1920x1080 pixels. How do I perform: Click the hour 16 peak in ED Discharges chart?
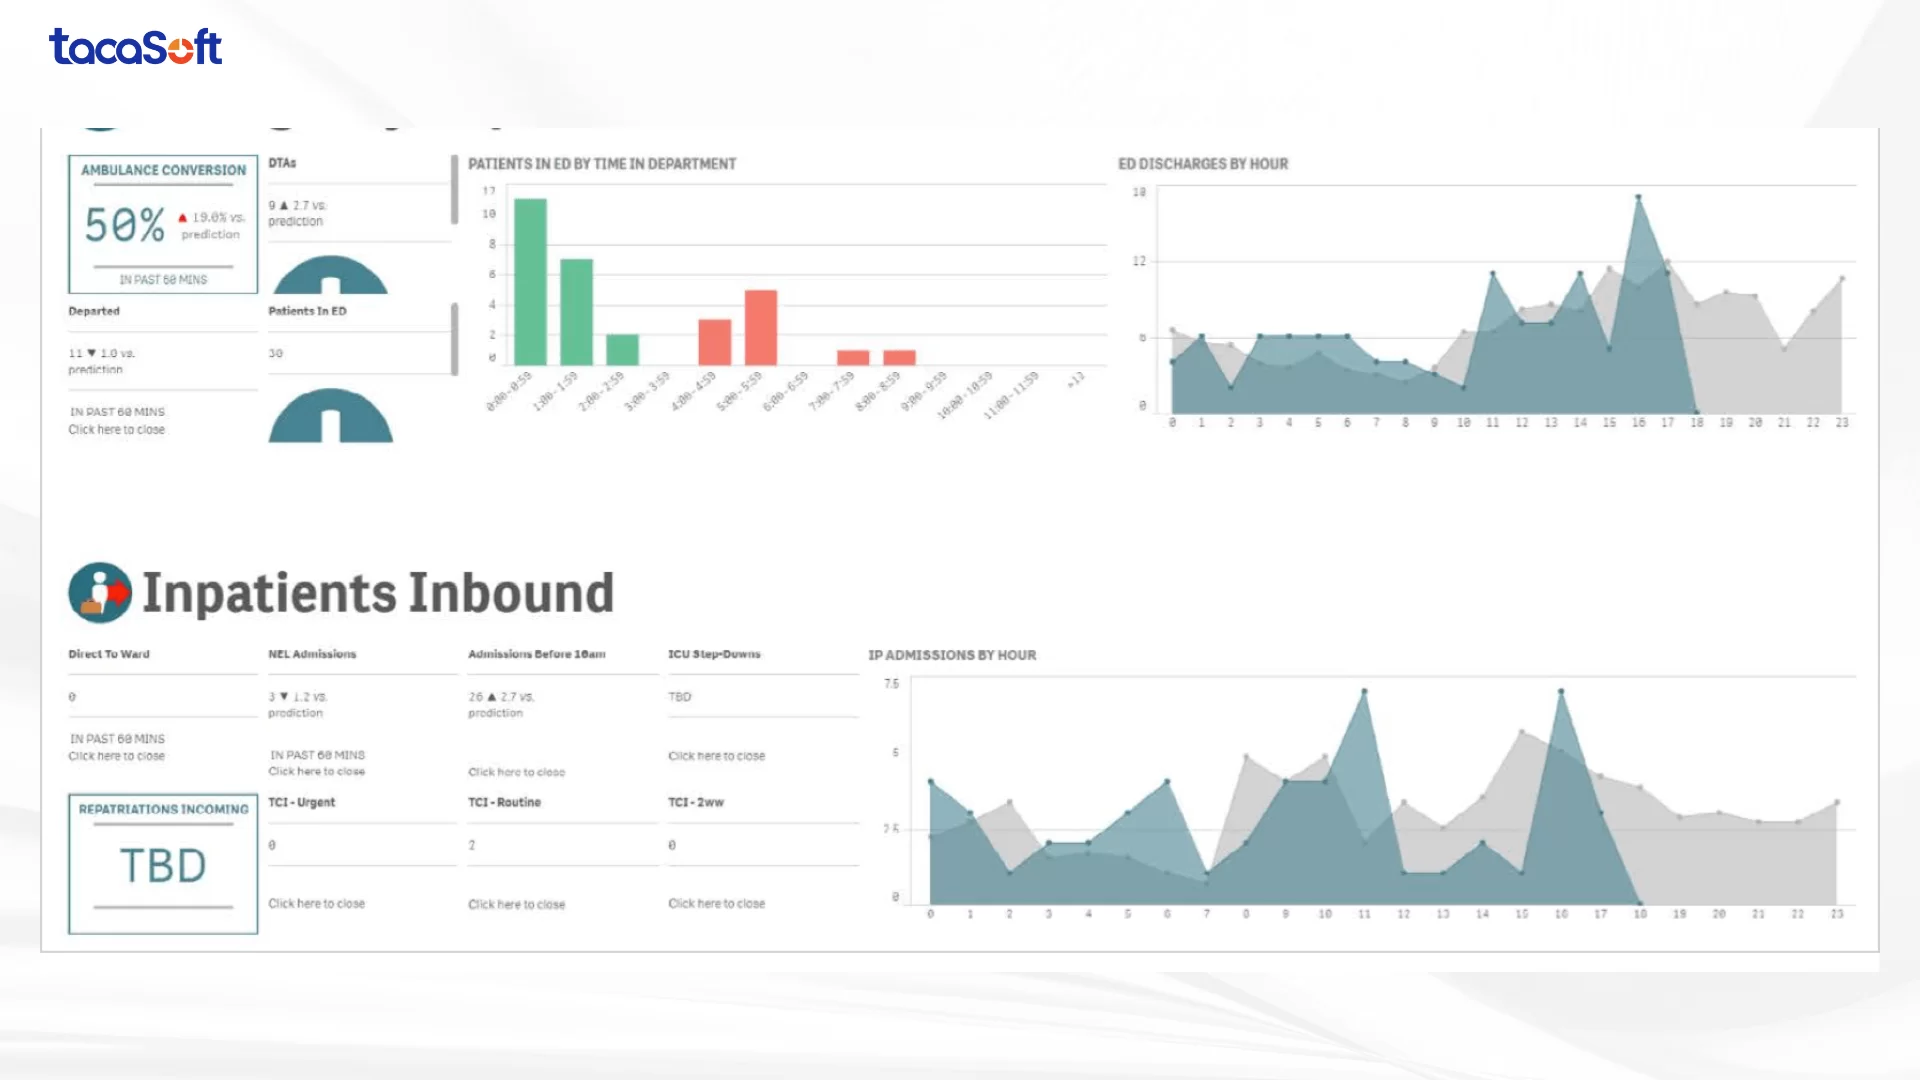1638,198
